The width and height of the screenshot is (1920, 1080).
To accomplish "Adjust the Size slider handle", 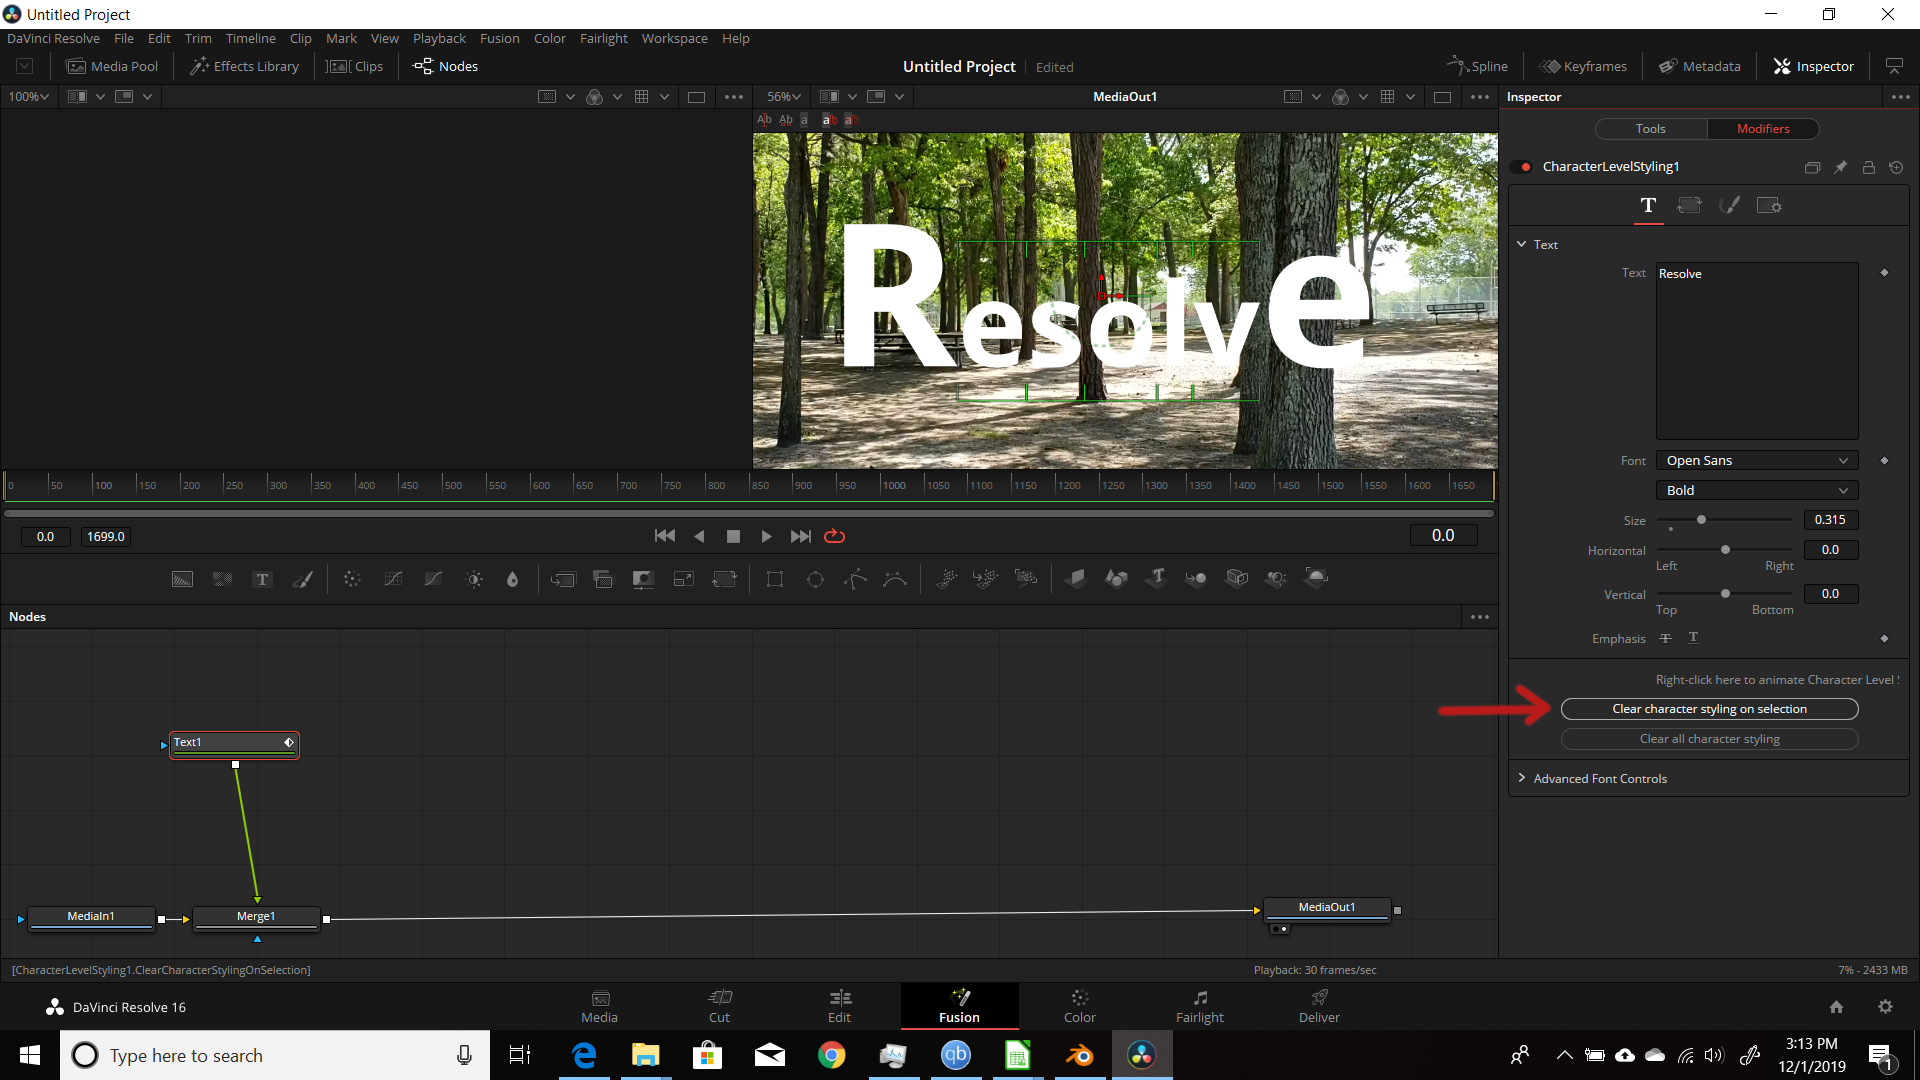I will 1701,520.
